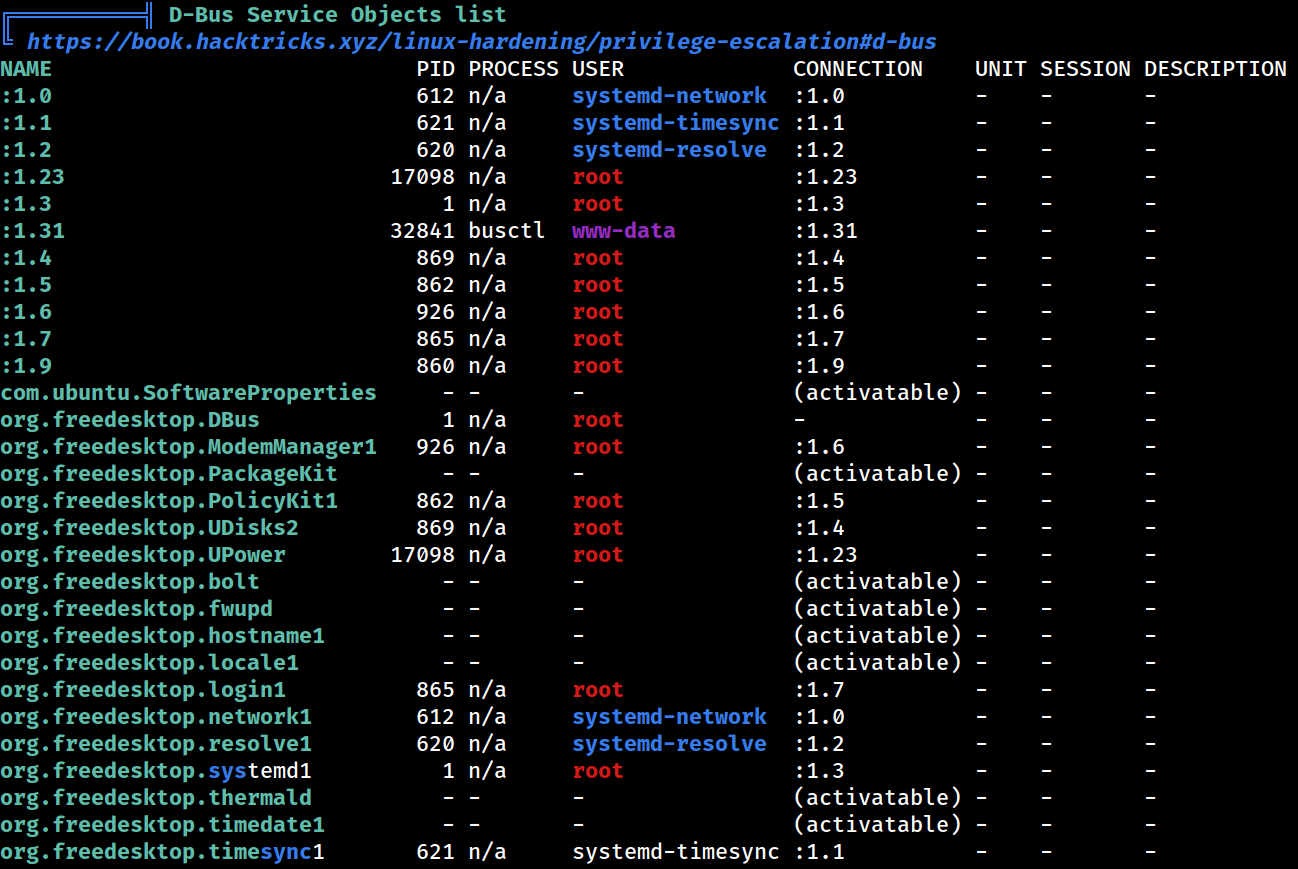
Task: Select org.freedesktop.bolt service name
Action: coord(130,582)
